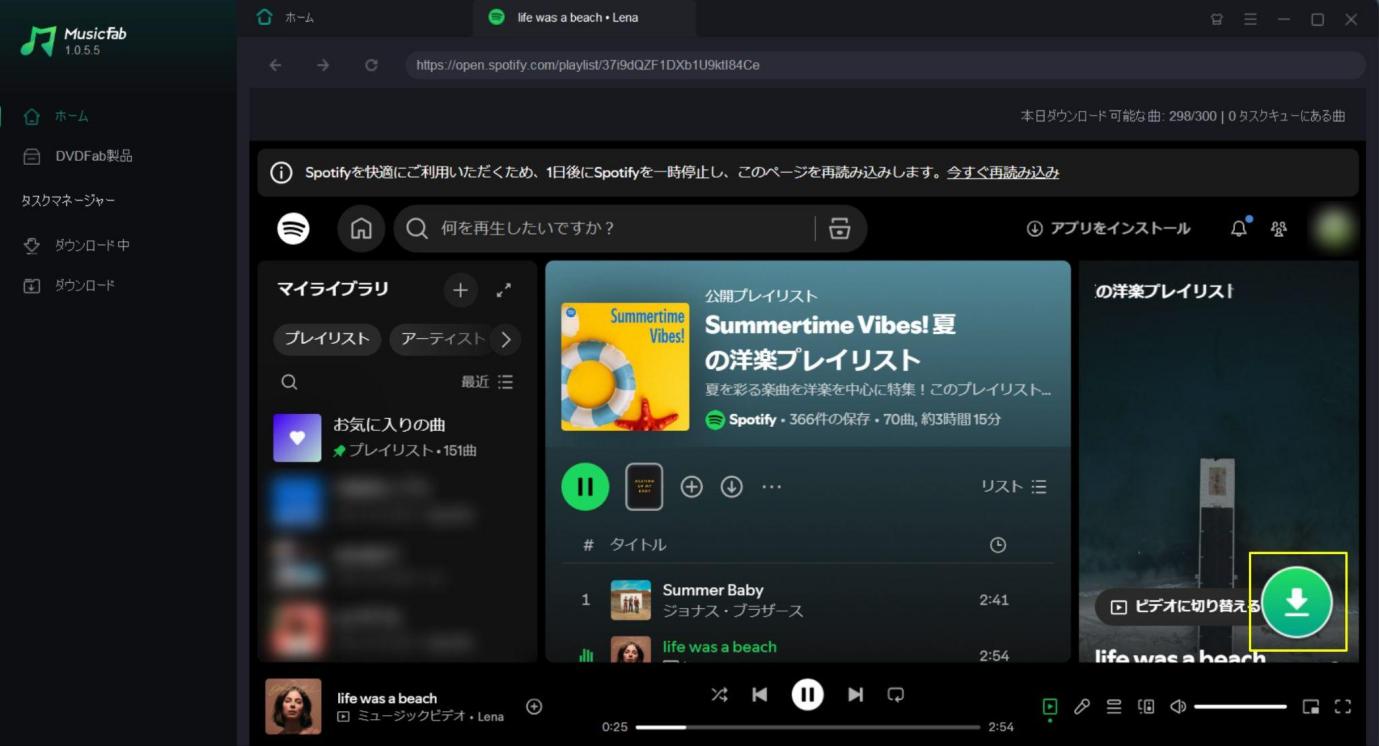Click アプリをインストール button
This screenshot has width=1379, height=746.
click(x=1108, y=228)
